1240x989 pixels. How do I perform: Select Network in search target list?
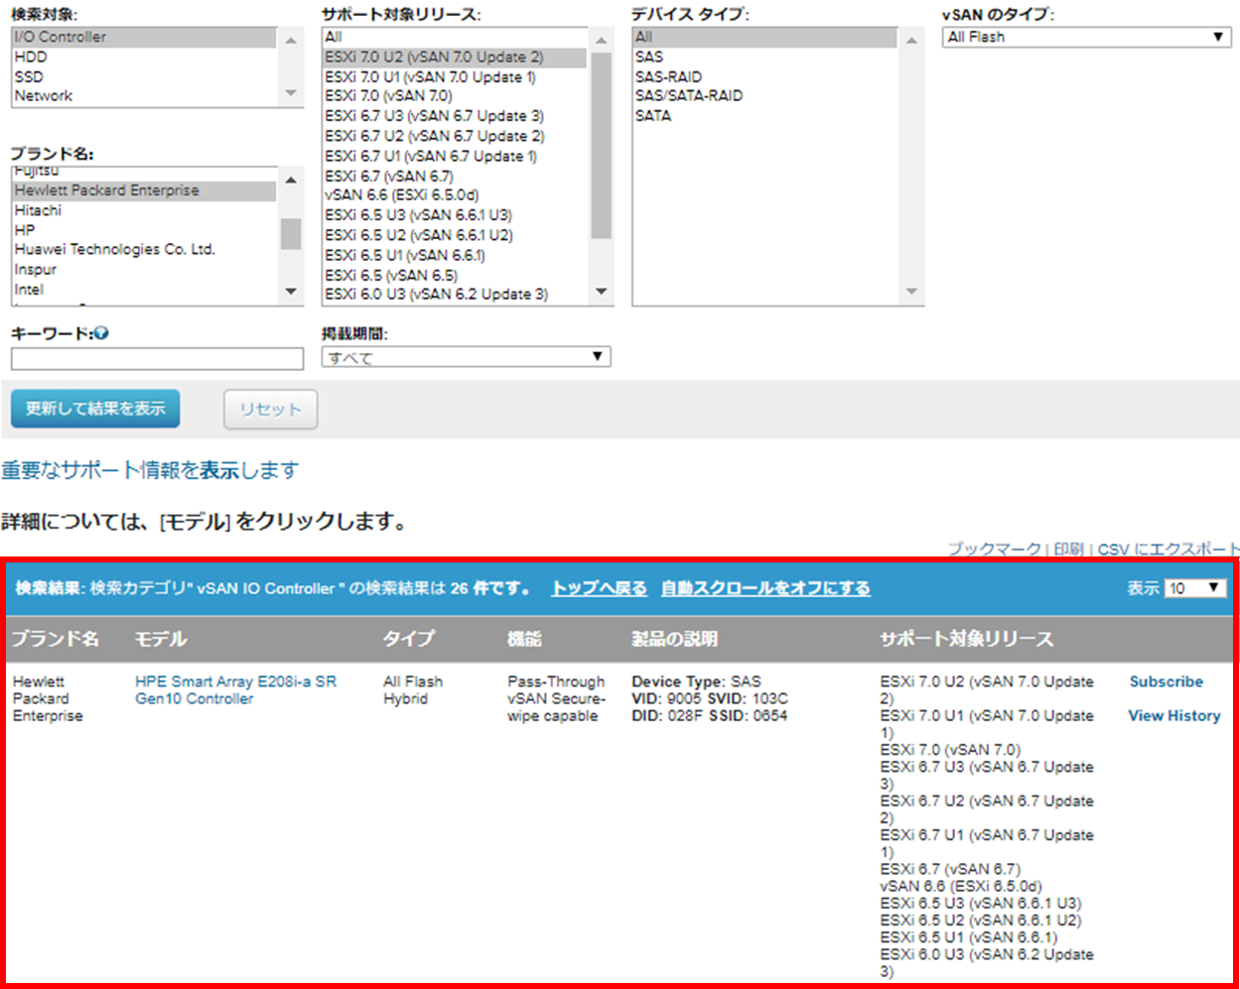click(x=144, y=96)
